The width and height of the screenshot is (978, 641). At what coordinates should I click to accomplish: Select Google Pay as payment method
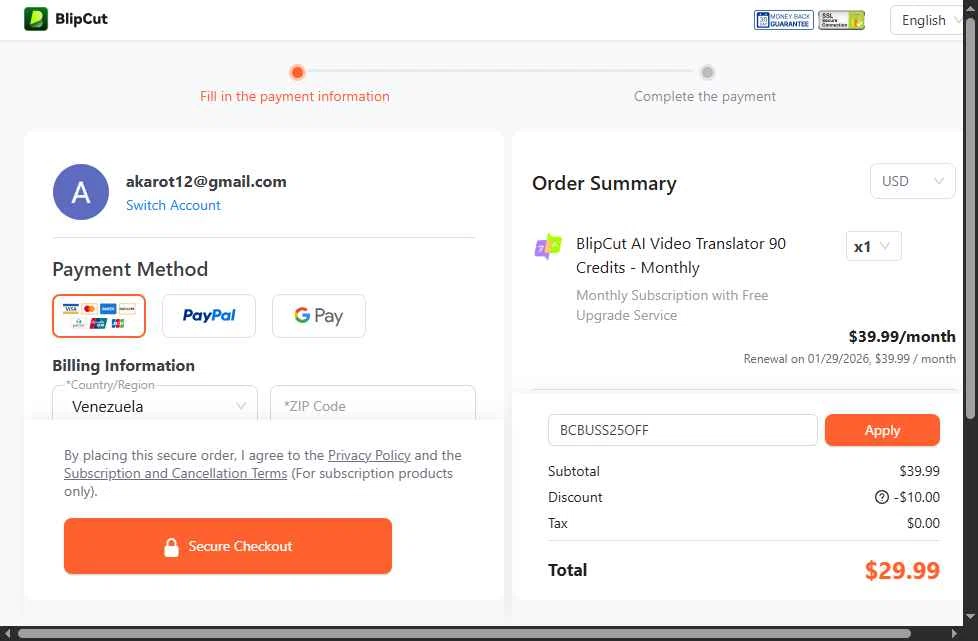[319, 316]
